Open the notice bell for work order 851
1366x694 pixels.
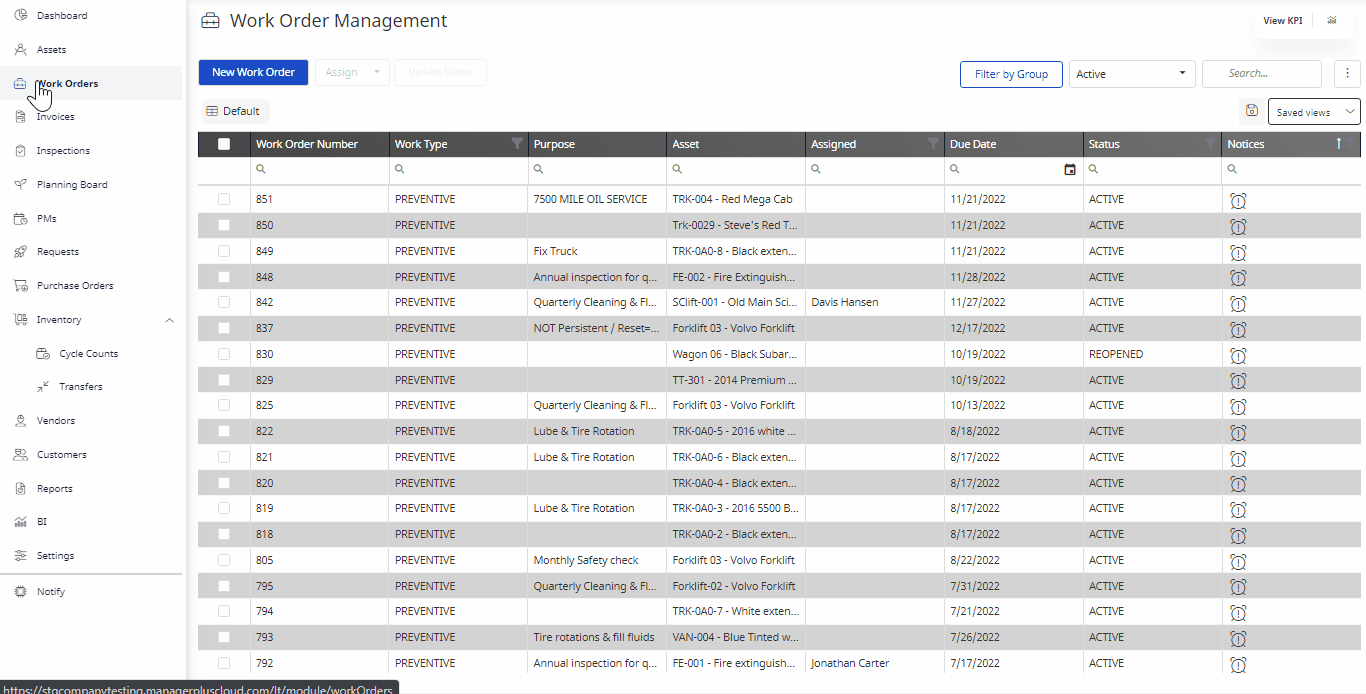click(x=1238, y=200)
